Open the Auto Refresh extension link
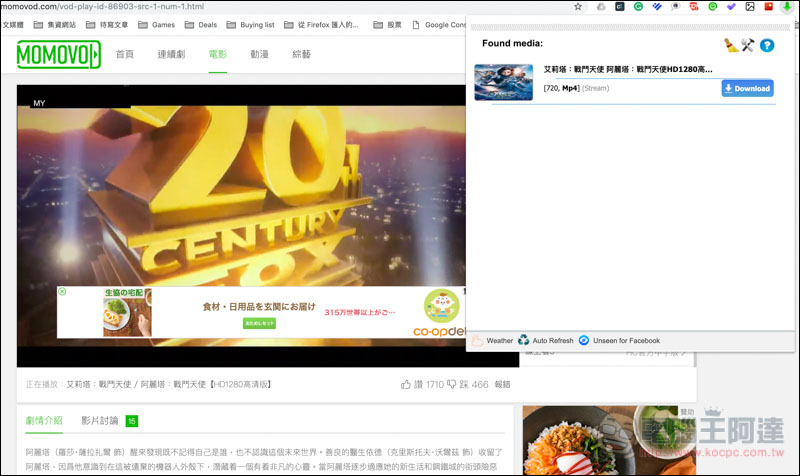This screenshot has height=476, width=800. pyautogui.click(x=545, y=340)
